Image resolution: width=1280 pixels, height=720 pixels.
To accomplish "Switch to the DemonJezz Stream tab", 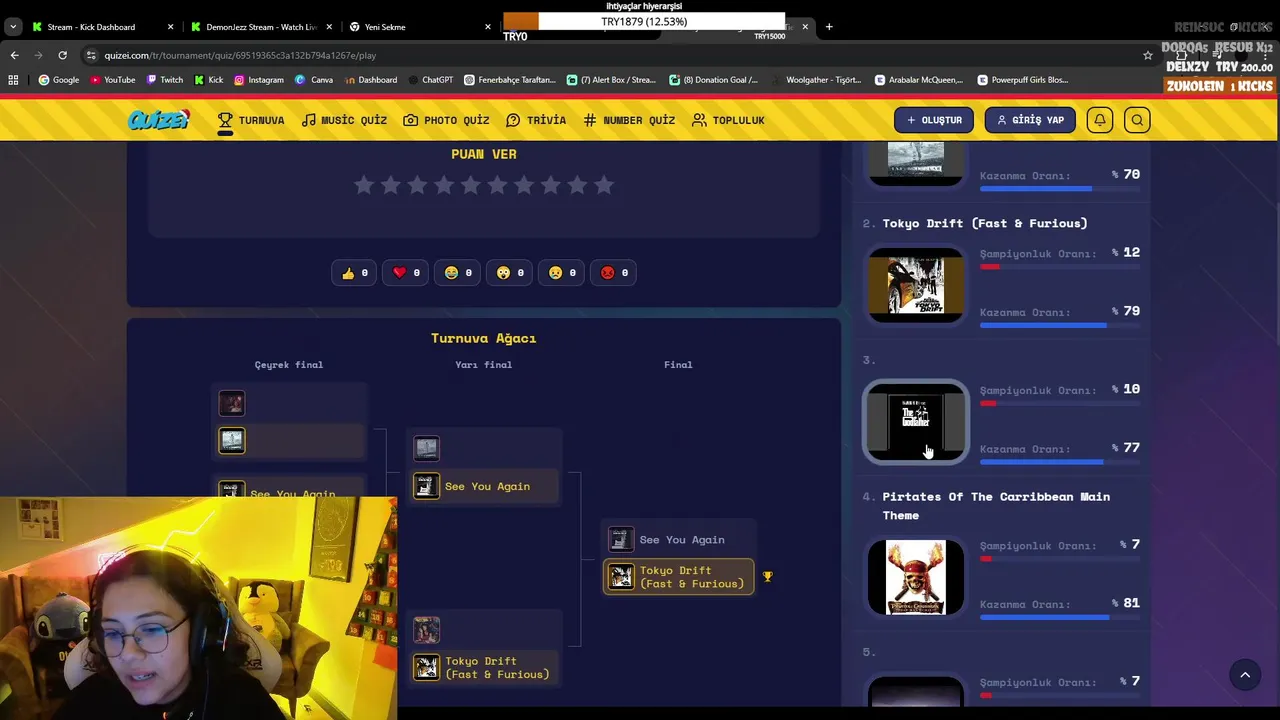I will point(260,27).
